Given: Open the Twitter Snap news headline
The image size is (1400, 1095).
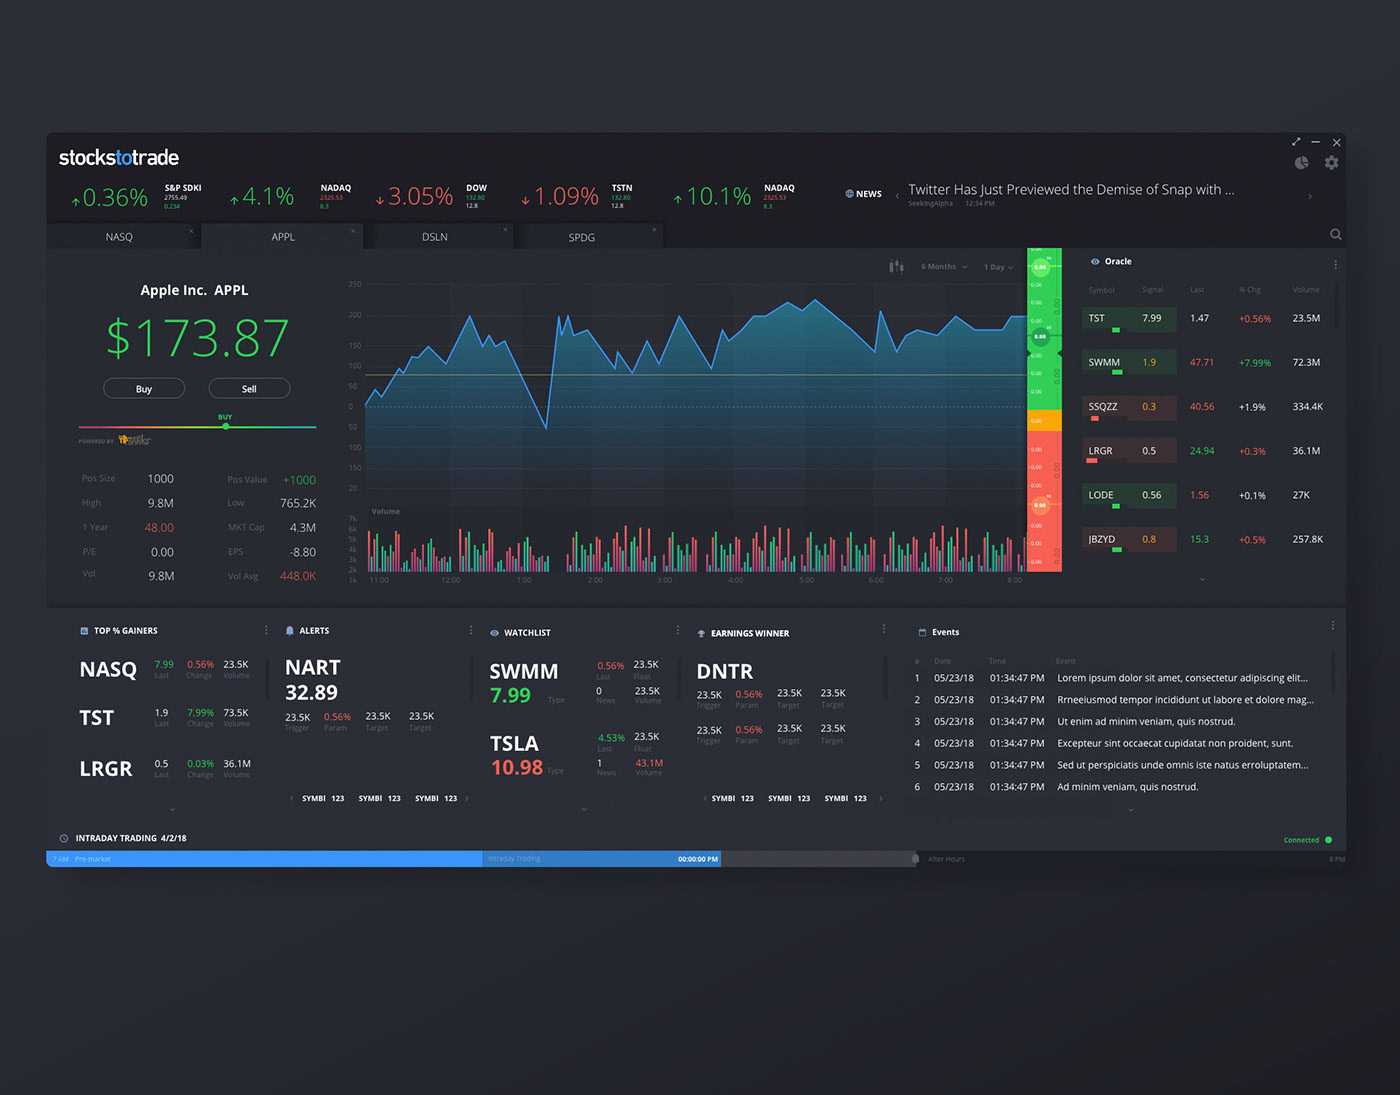Looking at the screenshot, I should [x=1071, y=190].
